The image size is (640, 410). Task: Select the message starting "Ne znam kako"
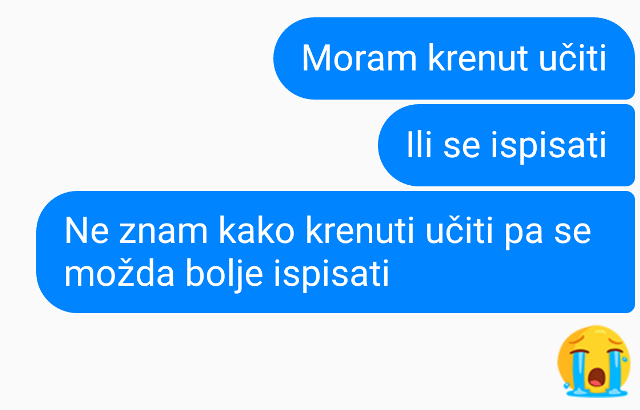[336, 252]
